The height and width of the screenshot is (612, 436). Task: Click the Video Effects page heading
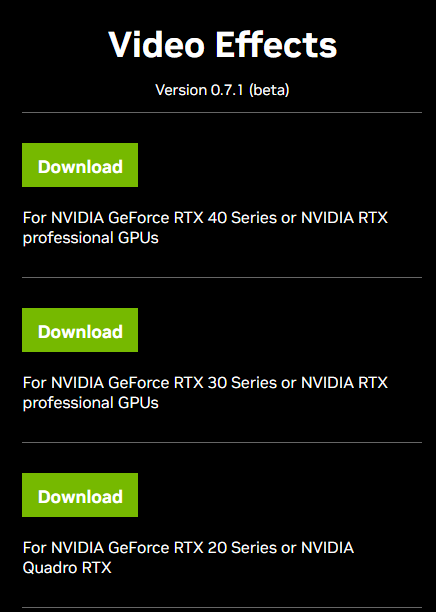[x=222, y=44]
